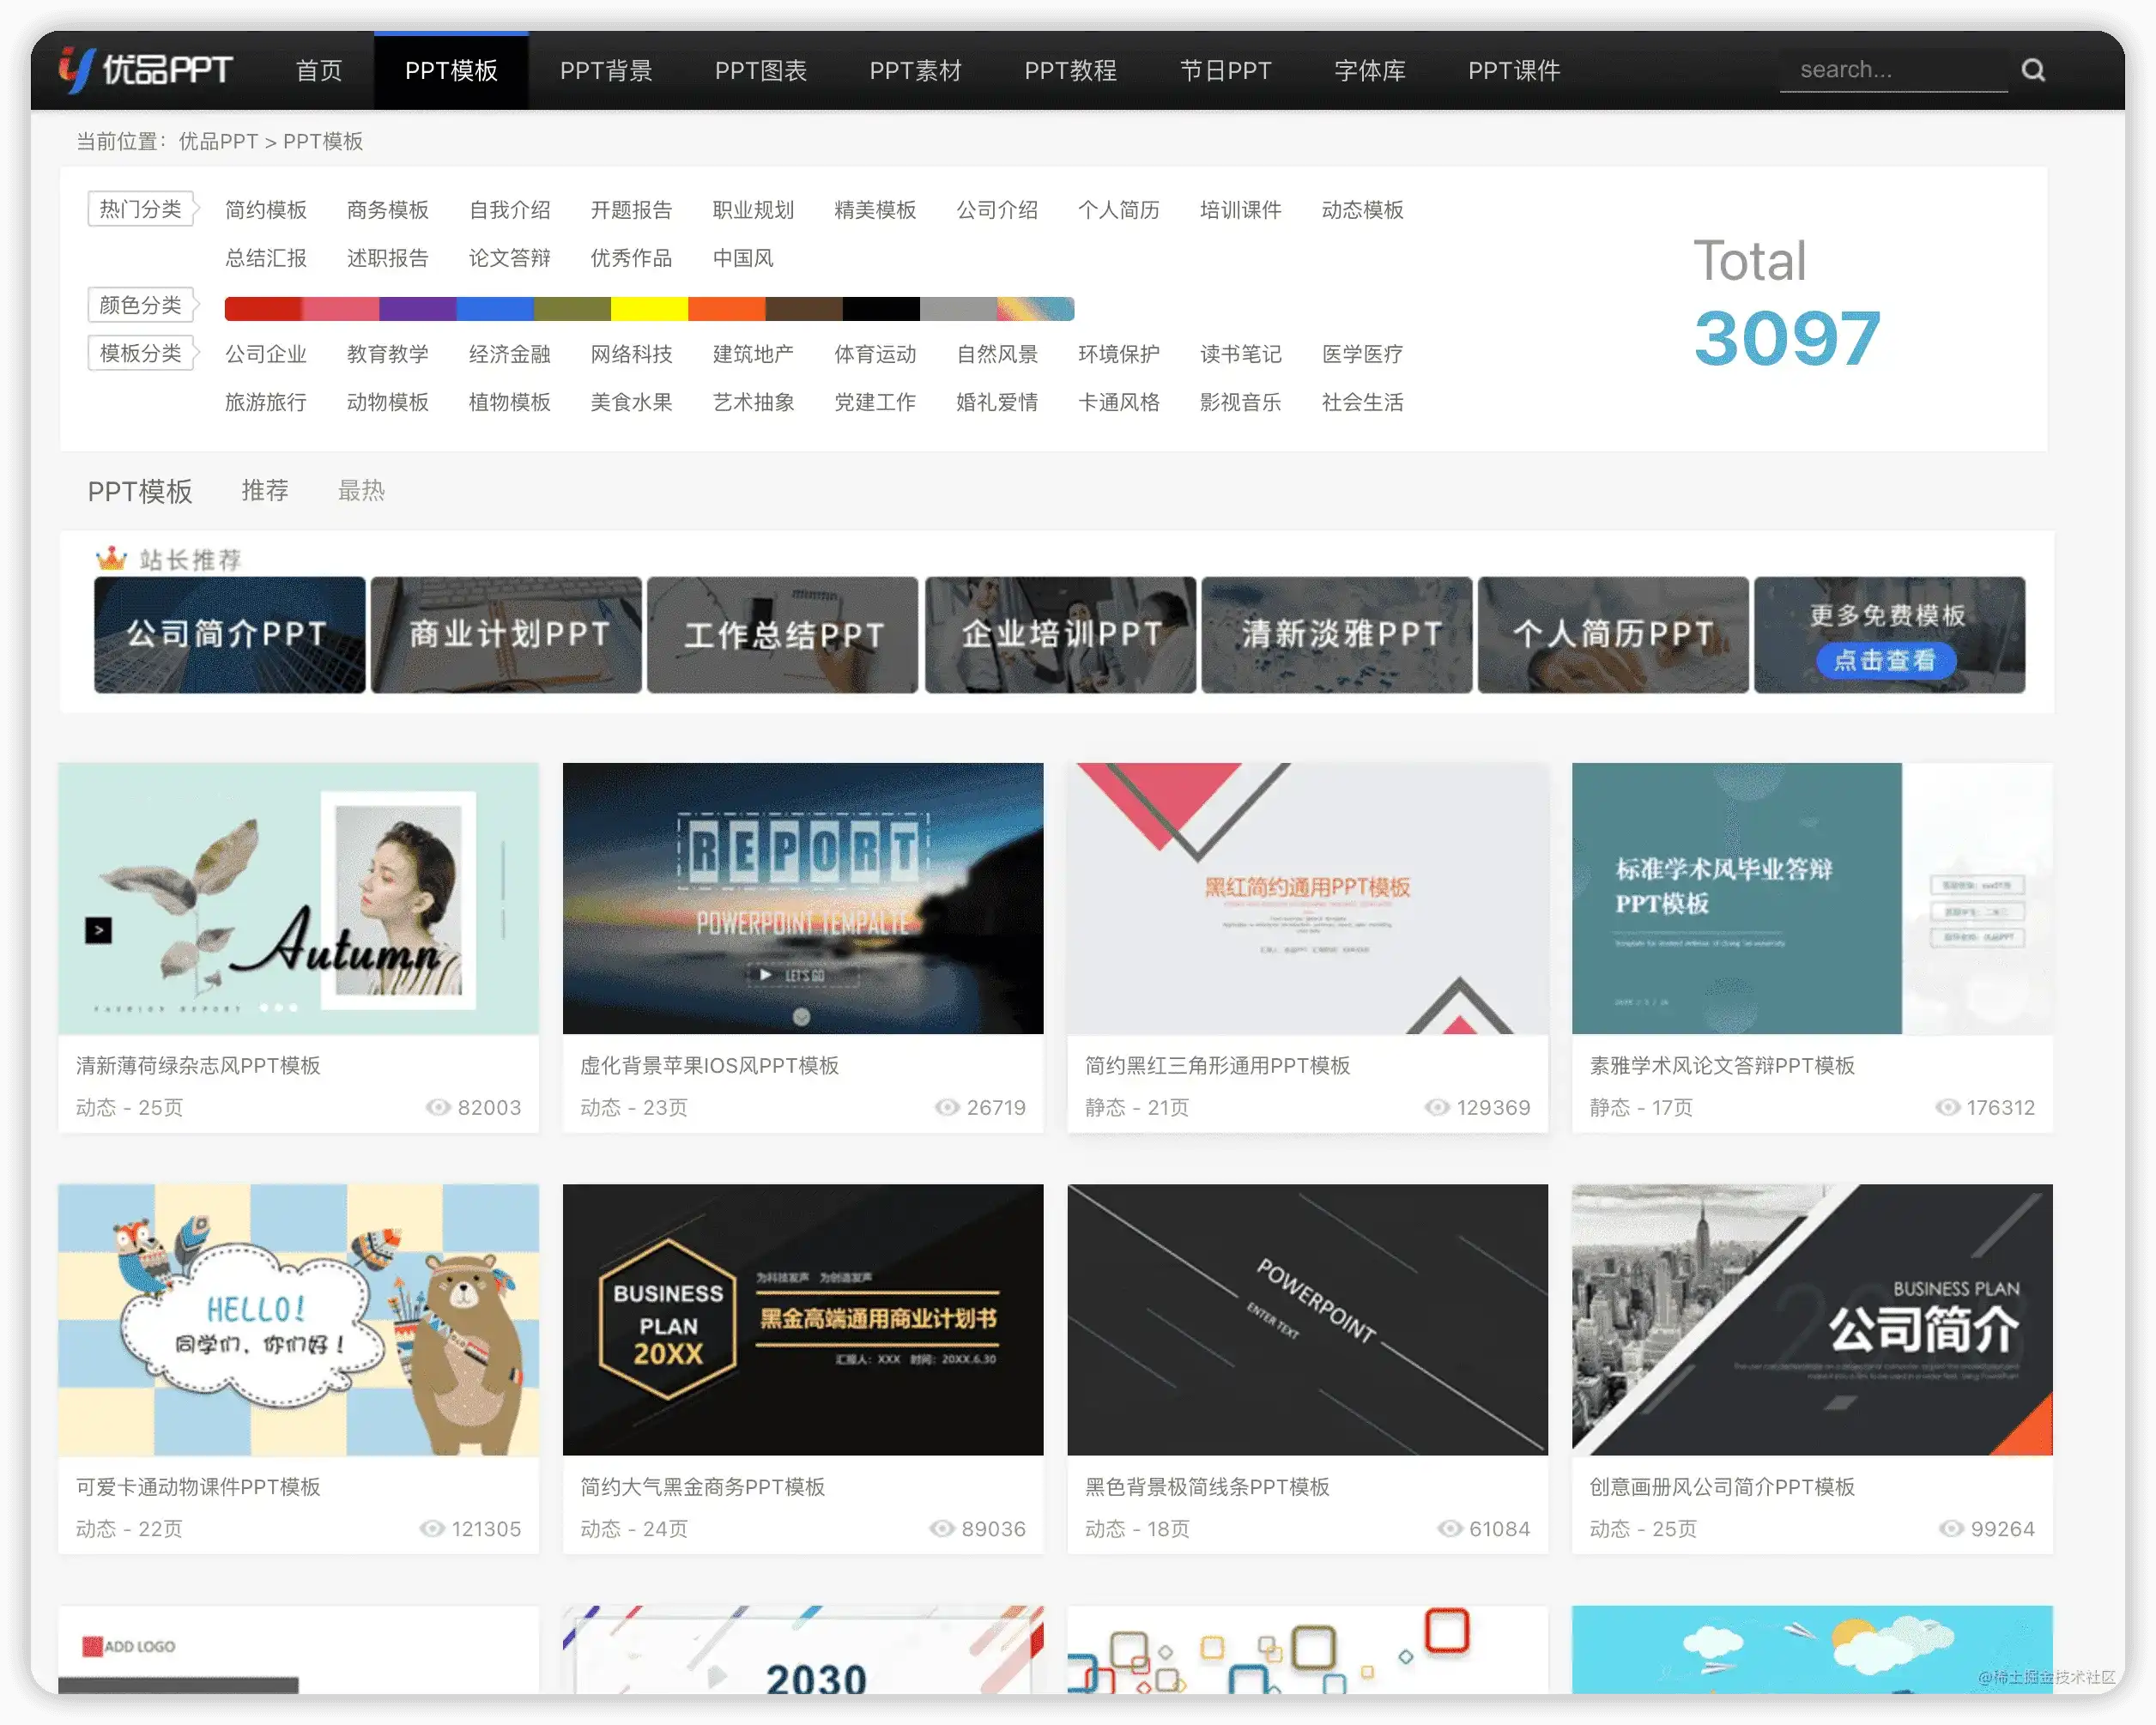Pick the yellow color swatch
This screenshot has height=1725, width=2156.
coord(649,308)
